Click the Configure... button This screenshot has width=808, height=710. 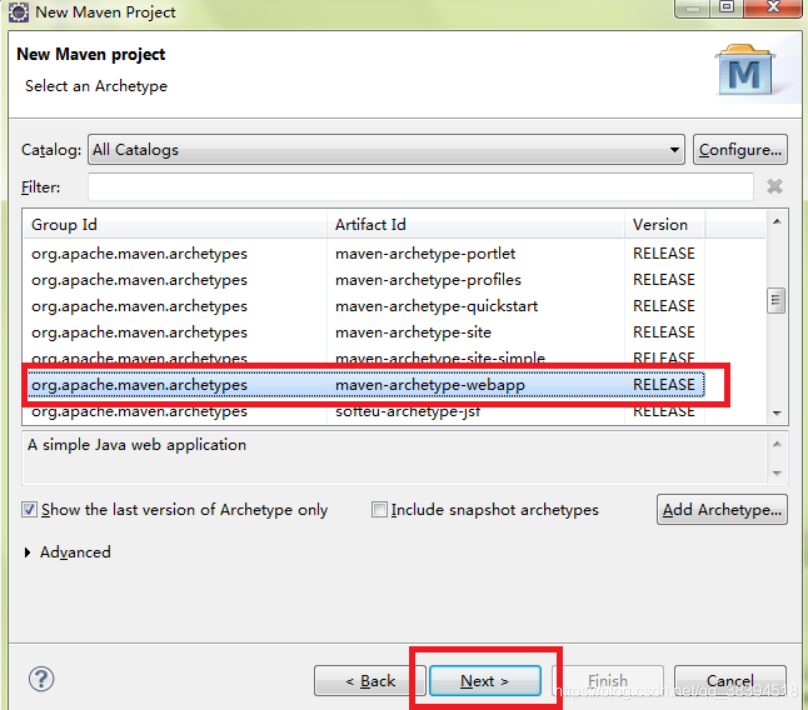pos(740,149)
